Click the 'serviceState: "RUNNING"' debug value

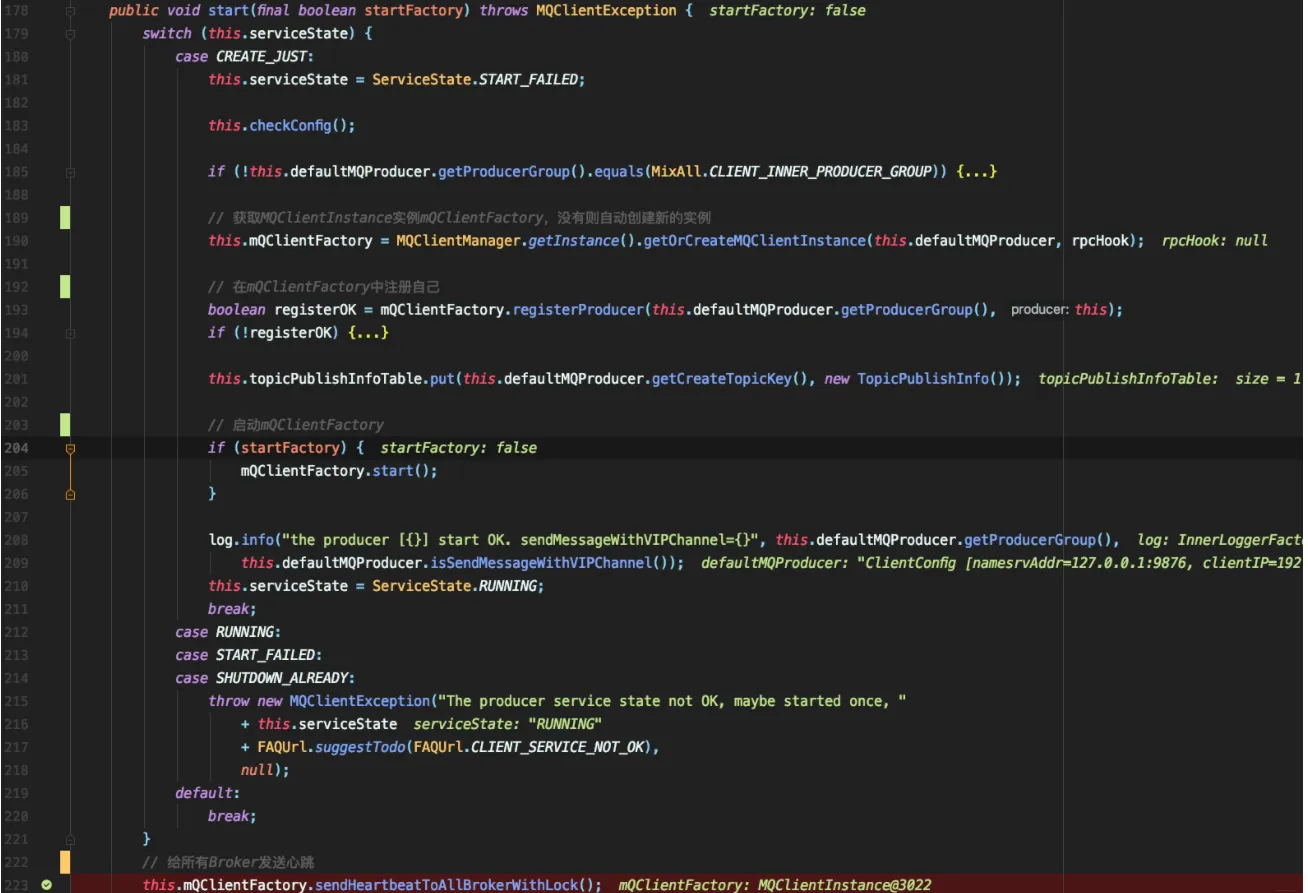(508, 724)
